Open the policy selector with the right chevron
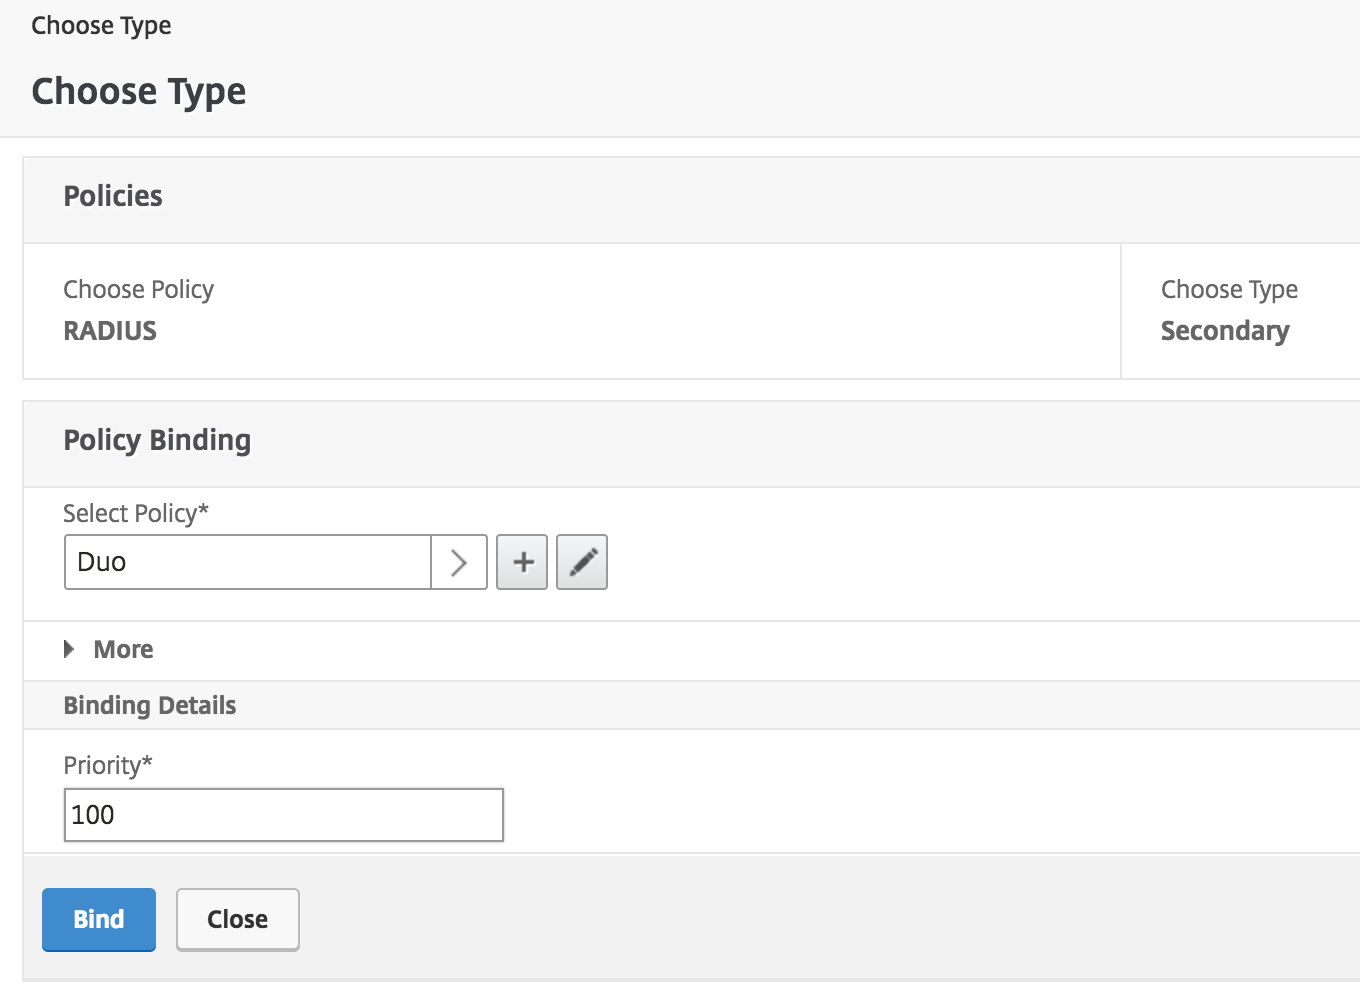The width and height of the screenshot is (1360, 1006). pos(459,562)
